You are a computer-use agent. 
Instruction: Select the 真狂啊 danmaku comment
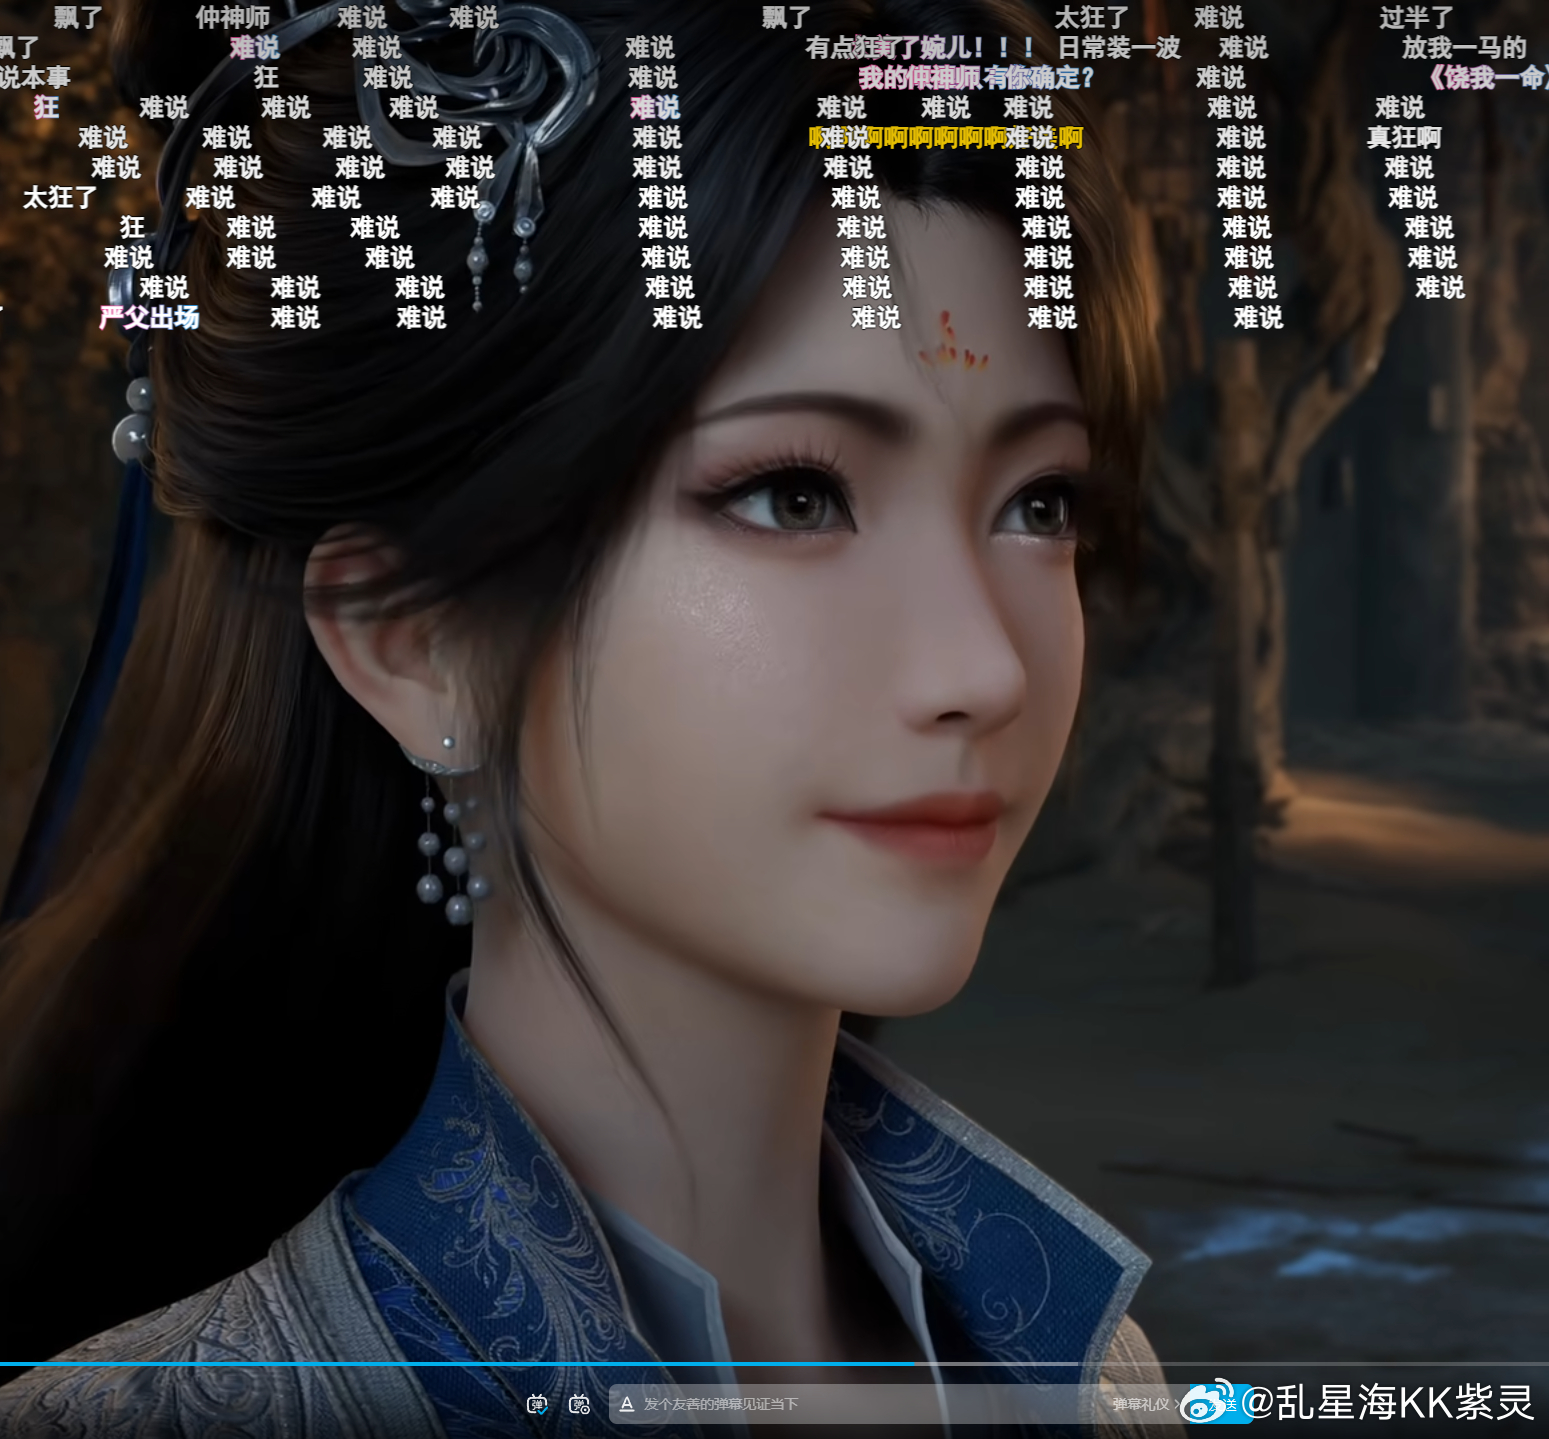coord(1404,138)
